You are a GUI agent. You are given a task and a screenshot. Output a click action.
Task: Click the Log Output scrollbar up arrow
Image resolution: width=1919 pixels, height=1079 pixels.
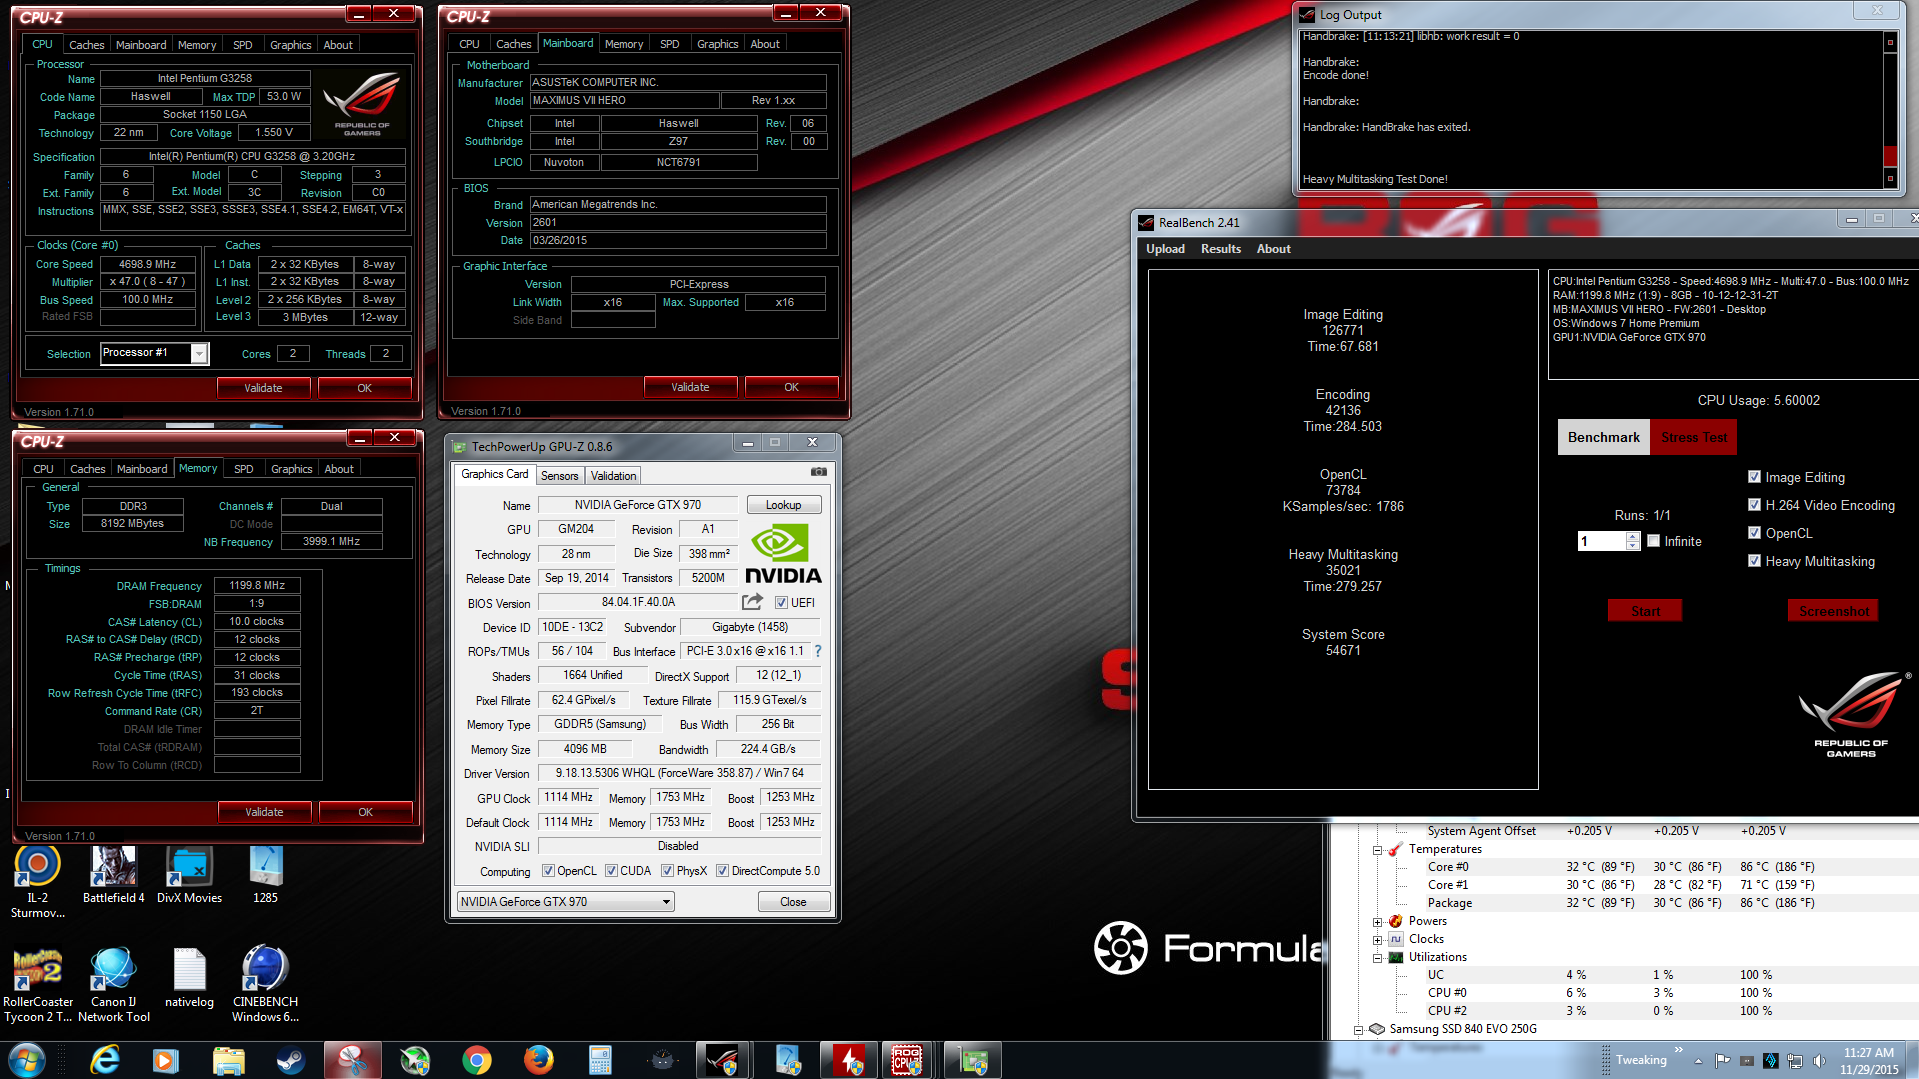click(1890, 42)
